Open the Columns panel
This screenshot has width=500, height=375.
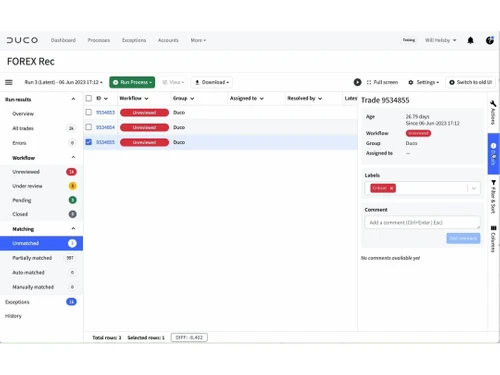(x=493, y=239)
